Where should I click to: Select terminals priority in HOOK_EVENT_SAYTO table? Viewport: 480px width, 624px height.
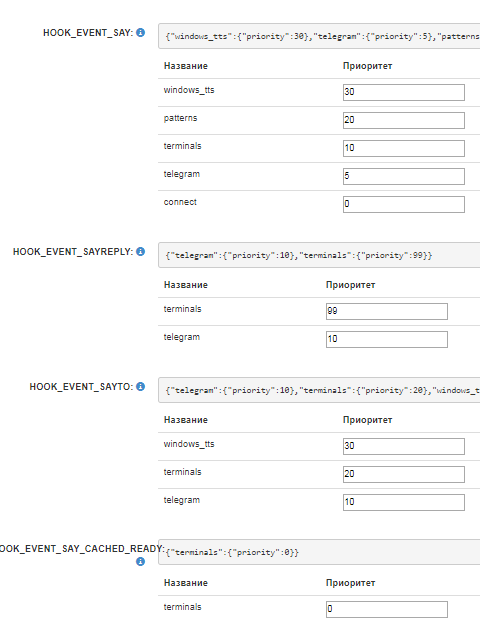click(404, 474)
